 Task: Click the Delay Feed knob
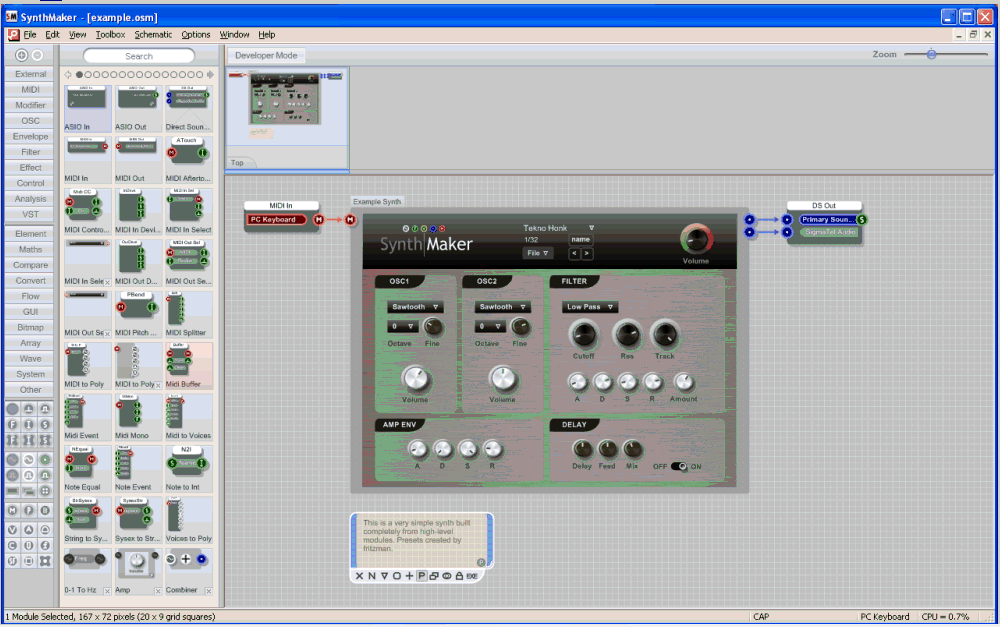pyautogui.click(x=607, y=449)
